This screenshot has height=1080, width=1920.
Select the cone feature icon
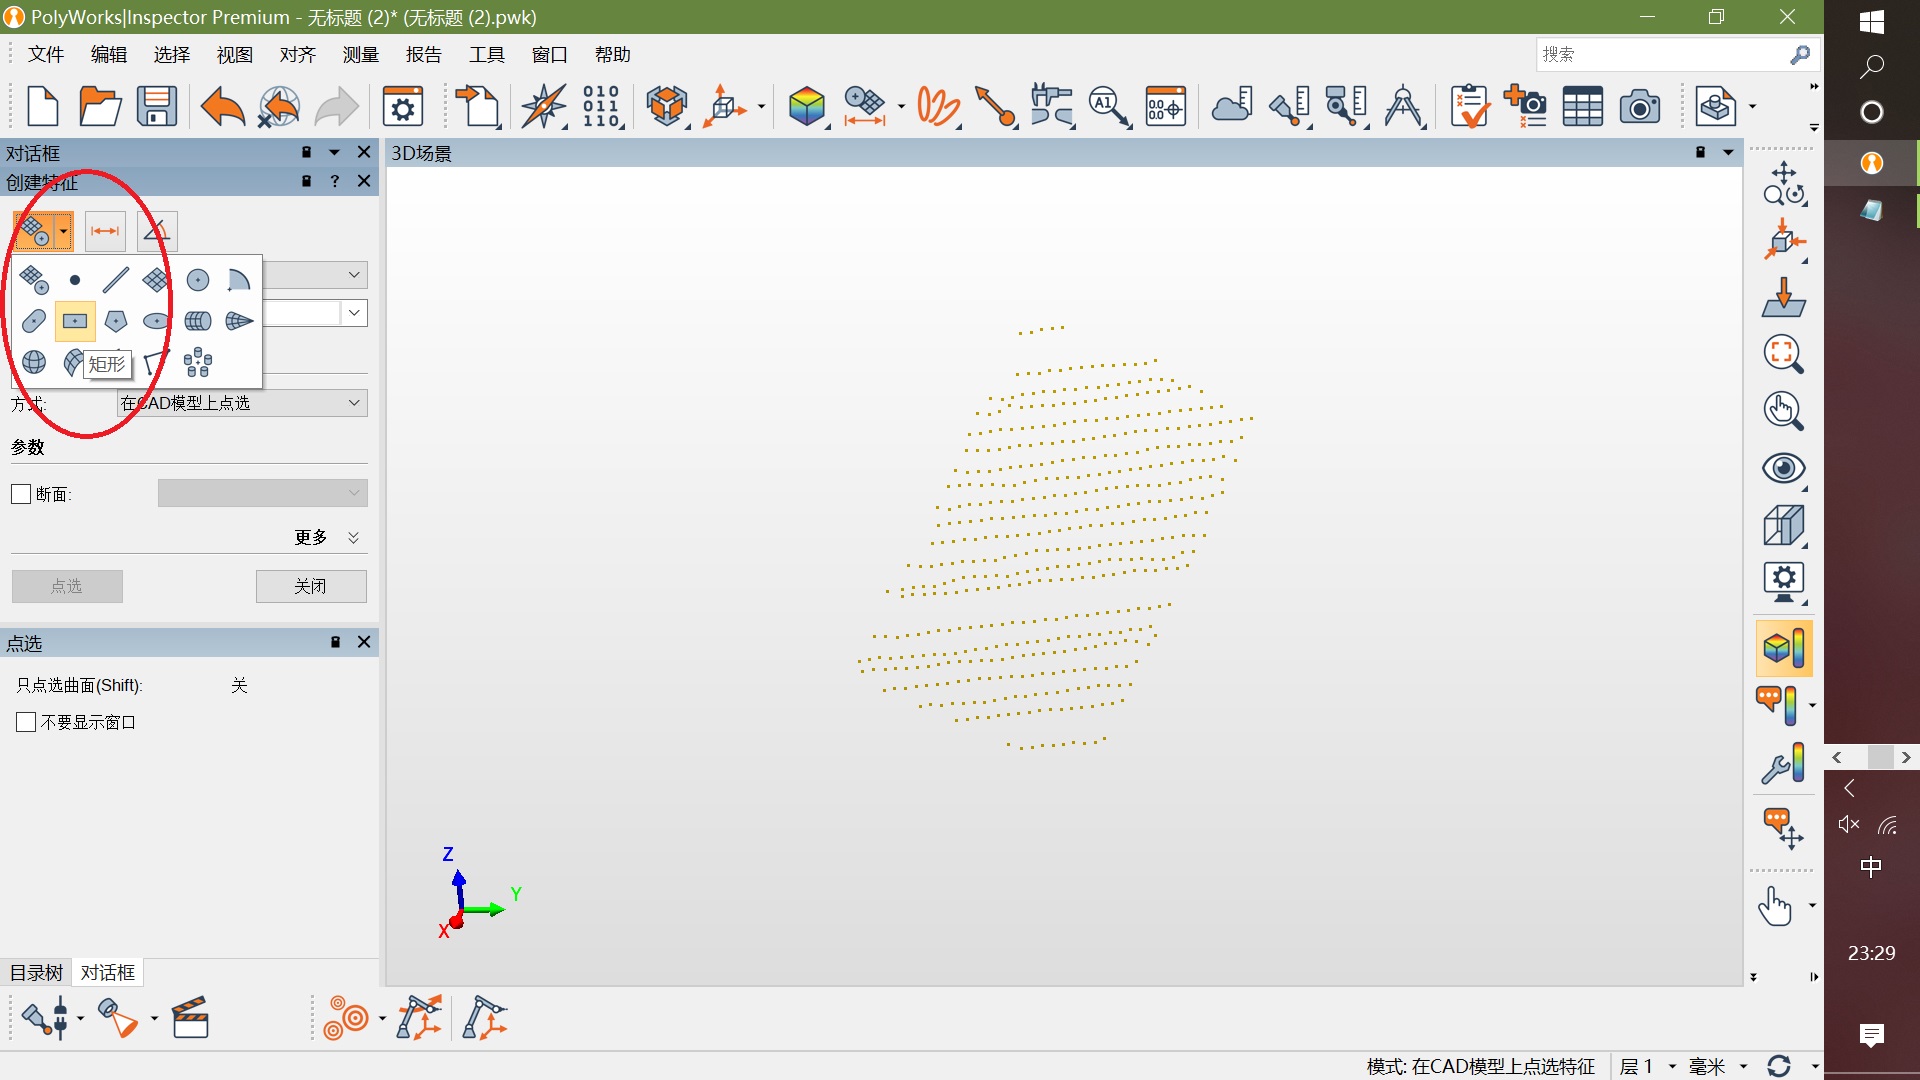[x=238, y=321]
